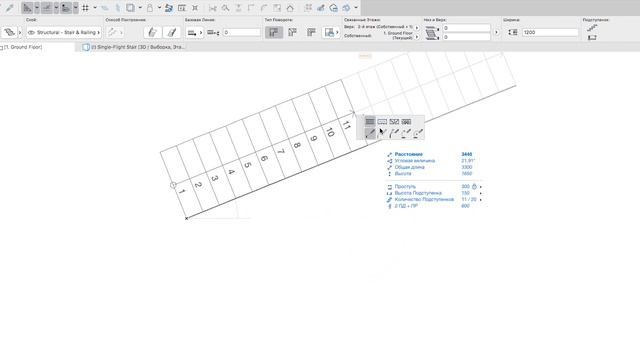Click the baseline offset icon

coord(213,32)
